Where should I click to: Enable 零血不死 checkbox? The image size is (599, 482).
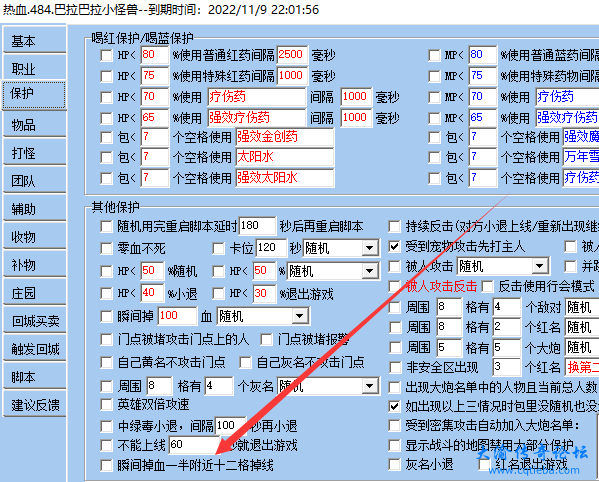tap(106, 249)
